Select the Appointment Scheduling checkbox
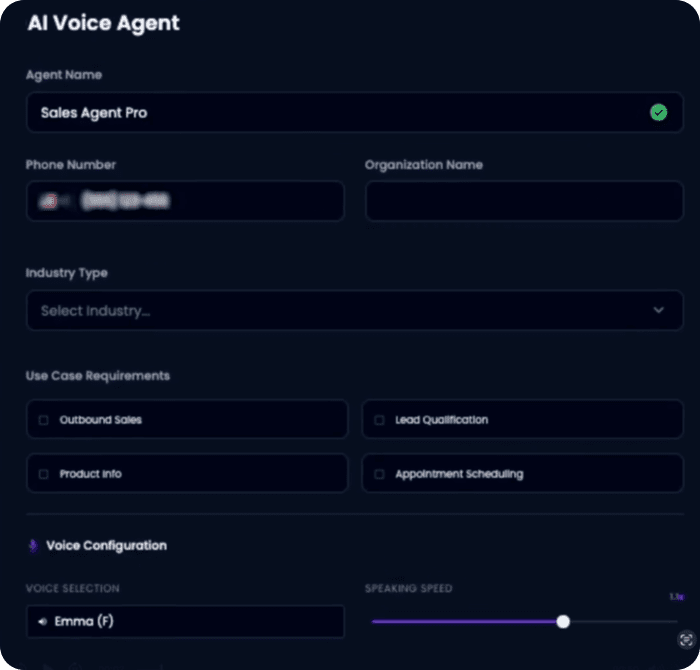Screen dimensions: 700x670 pyautogui.click(x=379, y=474)
